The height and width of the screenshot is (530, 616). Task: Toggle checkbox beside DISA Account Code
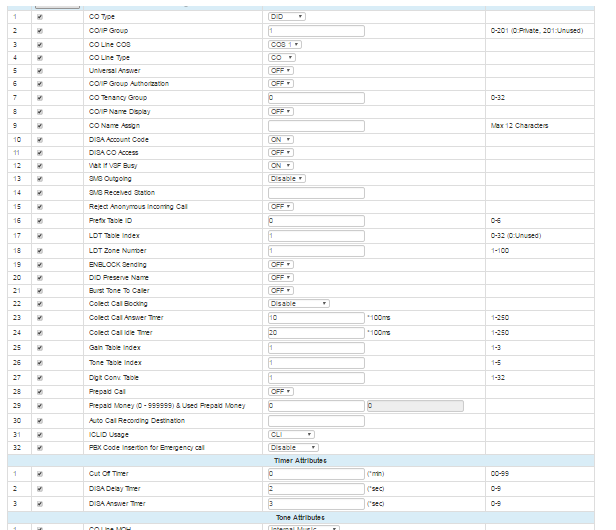[x=40, y=139]
